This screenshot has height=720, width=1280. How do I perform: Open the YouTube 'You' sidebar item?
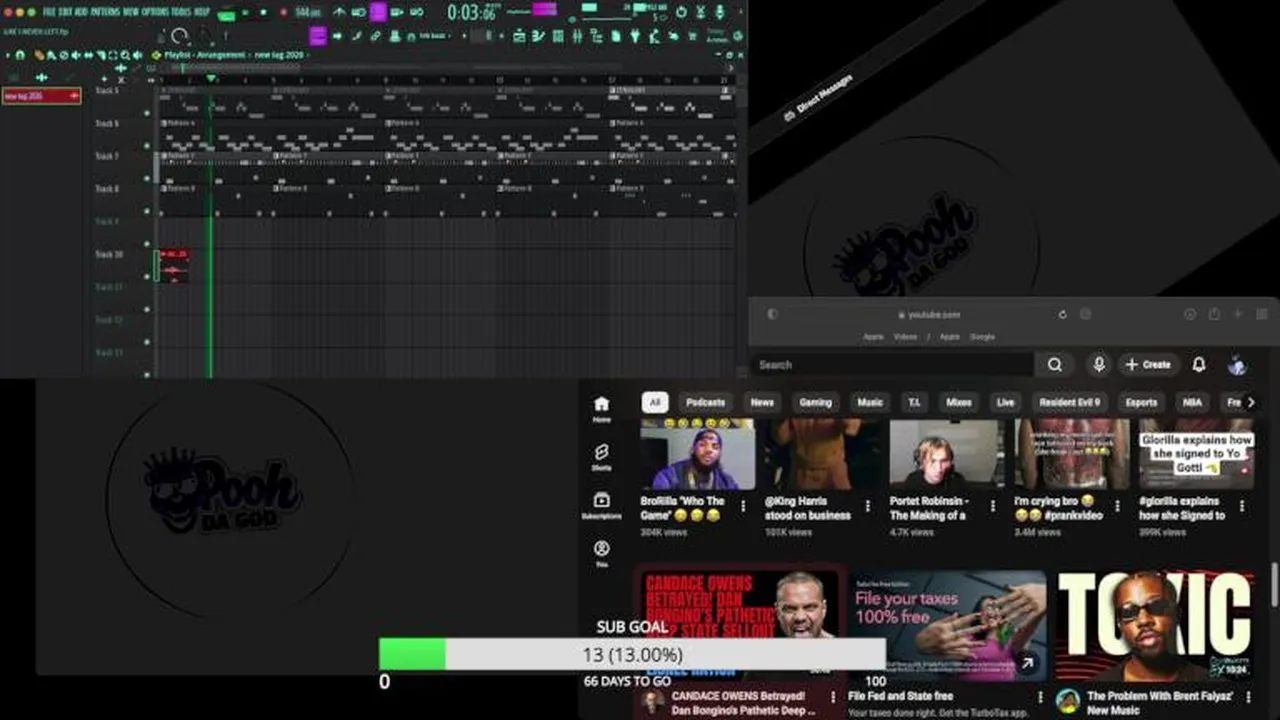click(x=601, y=554)
